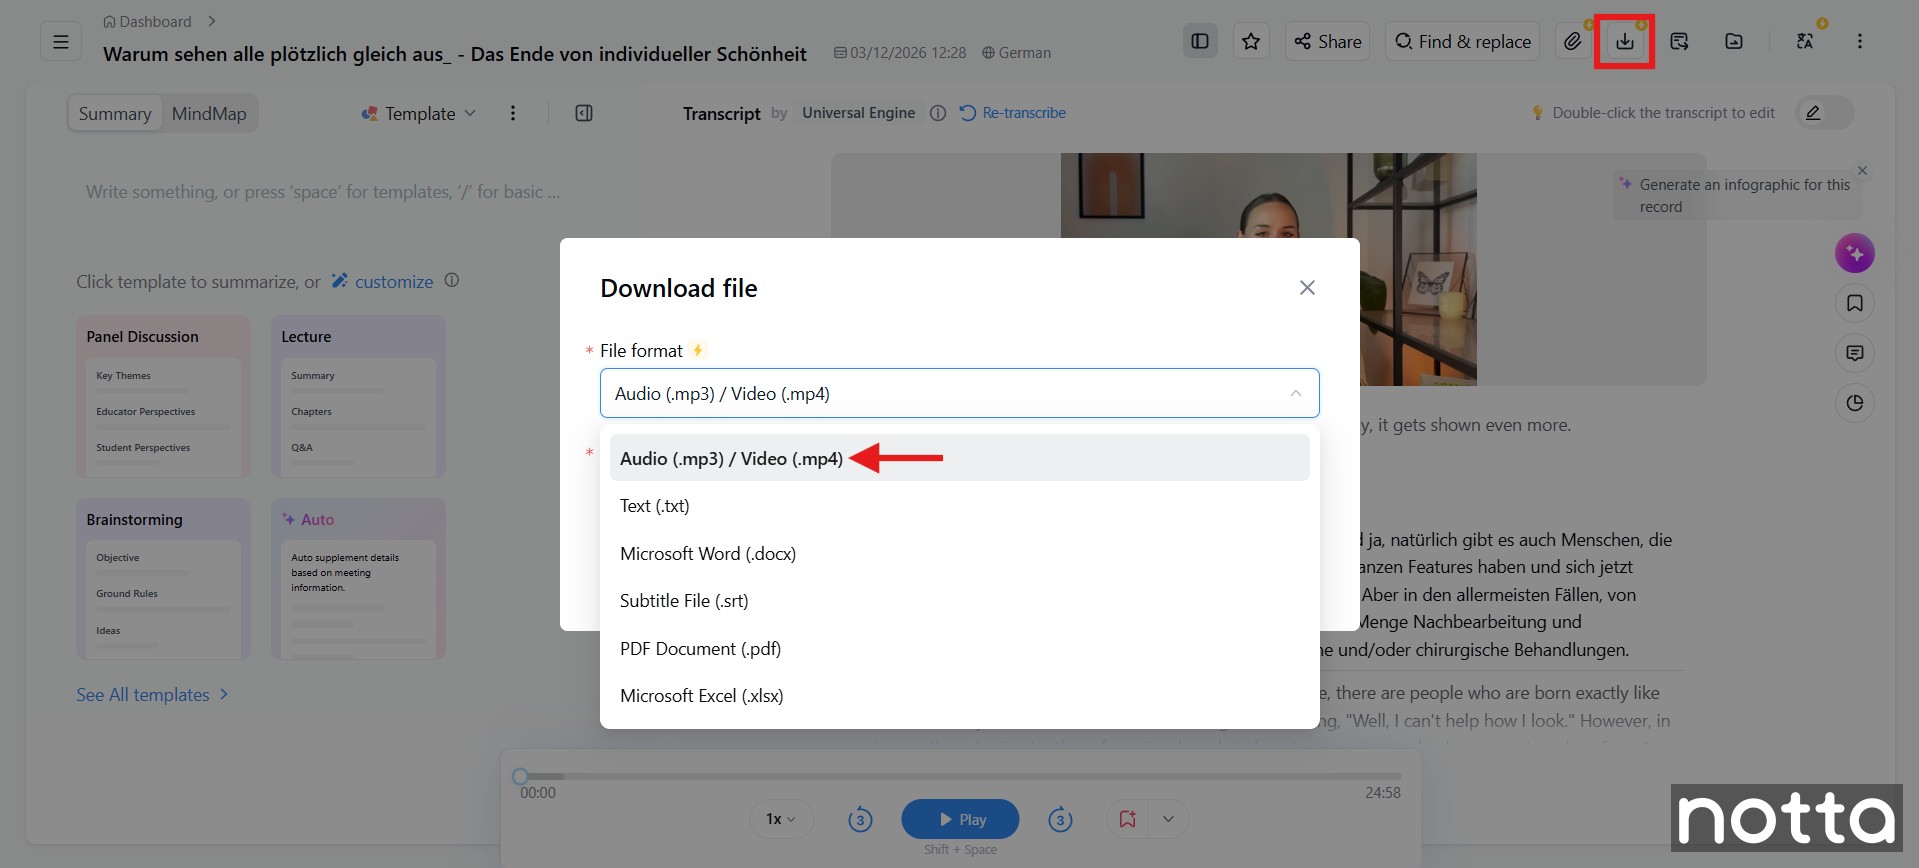The height and width of the screenshot is (868, 1919).
Task: Switch to the MindMap tab
Action: (x=209, y=114)
